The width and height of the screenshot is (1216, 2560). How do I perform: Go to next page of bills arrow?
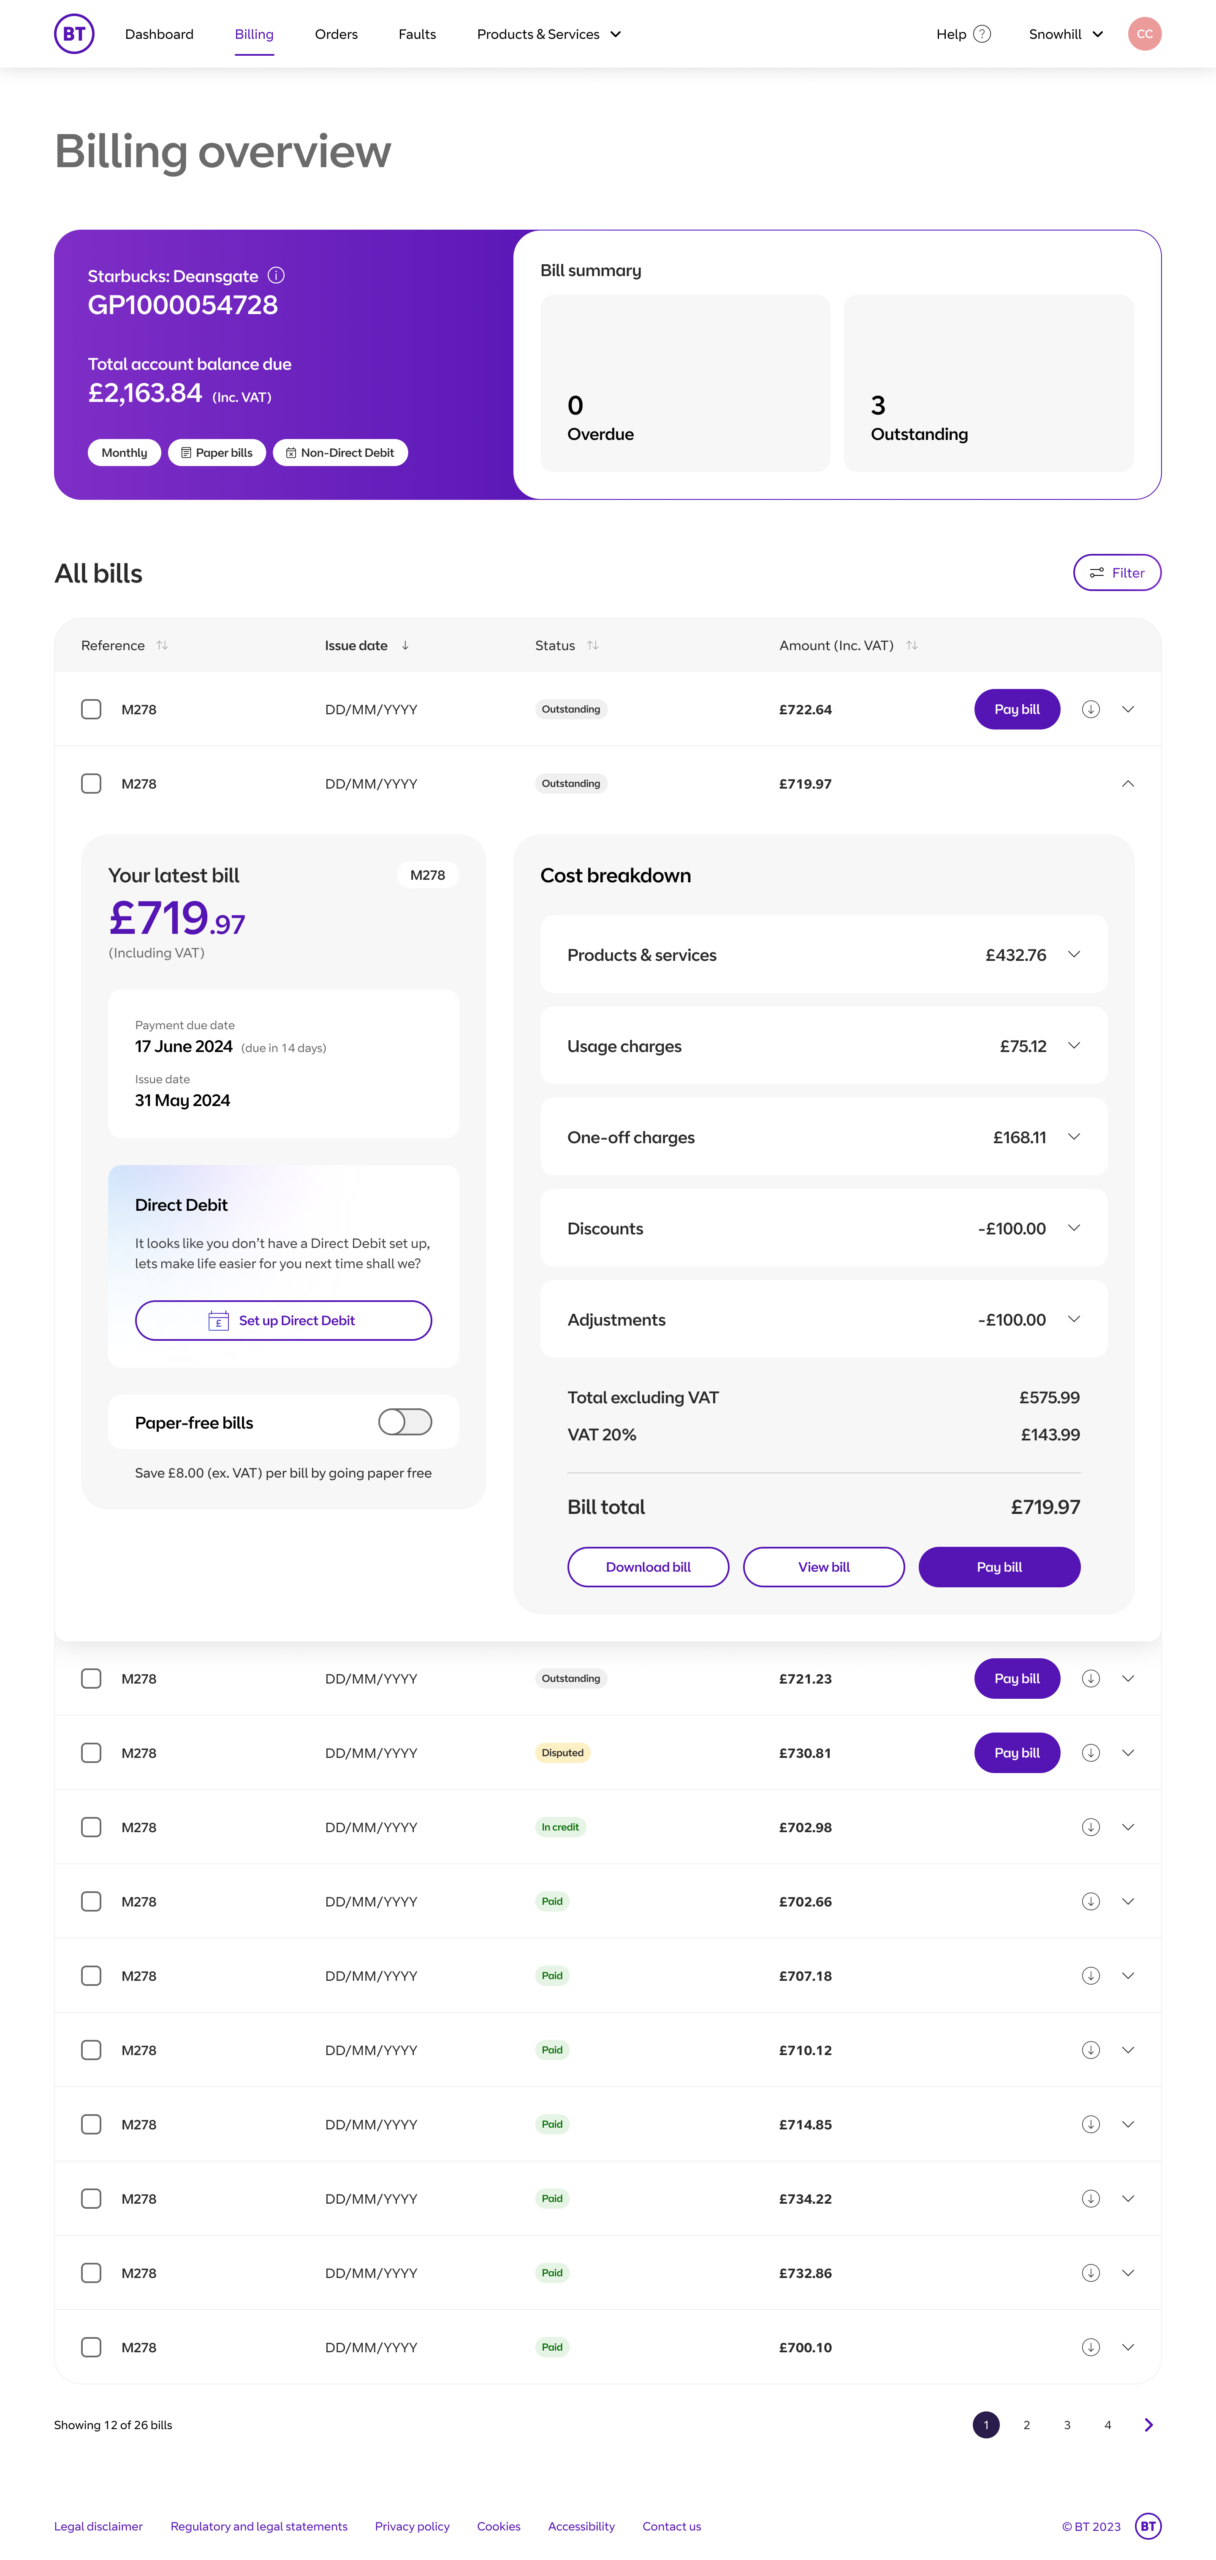[x=1148, y=2424]
